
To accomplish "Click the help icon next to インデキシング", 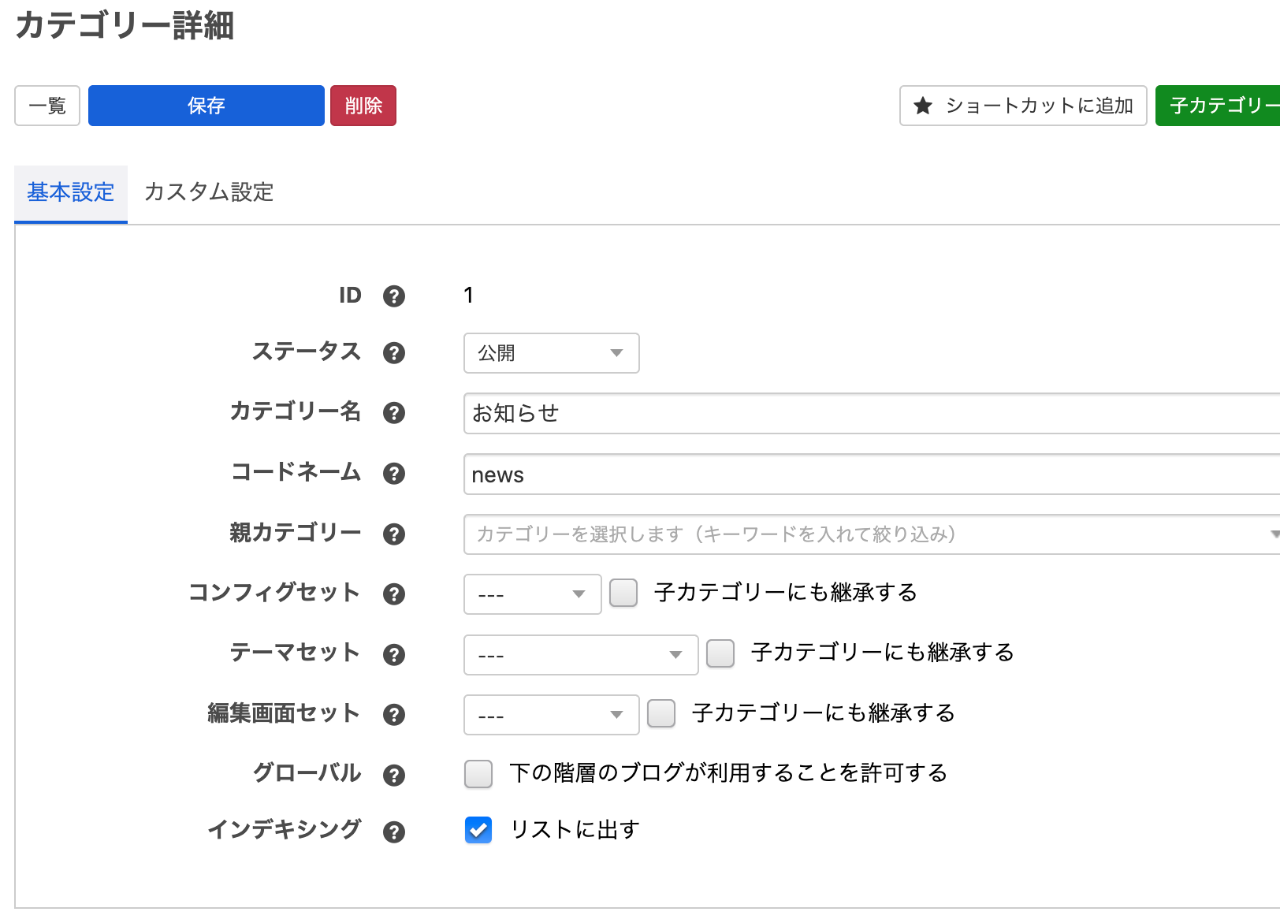I will pyautogui.click(x=394, y=831).
